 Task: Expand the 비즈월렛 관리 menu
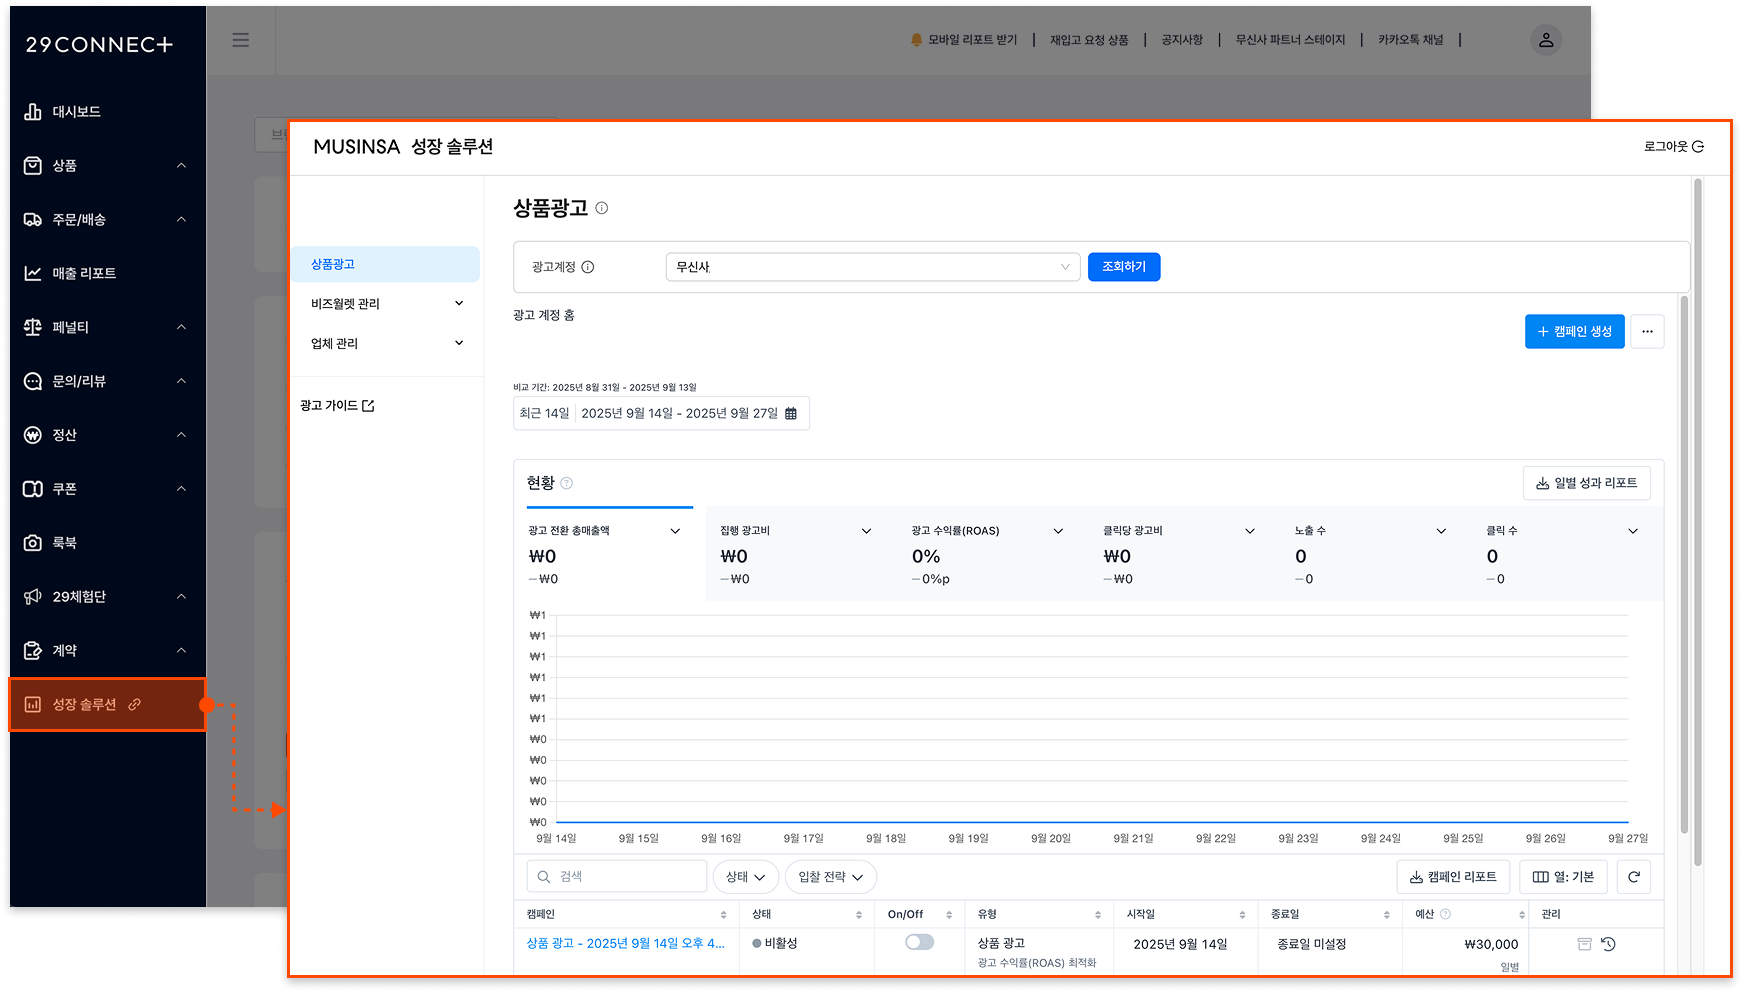click(x=385, y=304)
